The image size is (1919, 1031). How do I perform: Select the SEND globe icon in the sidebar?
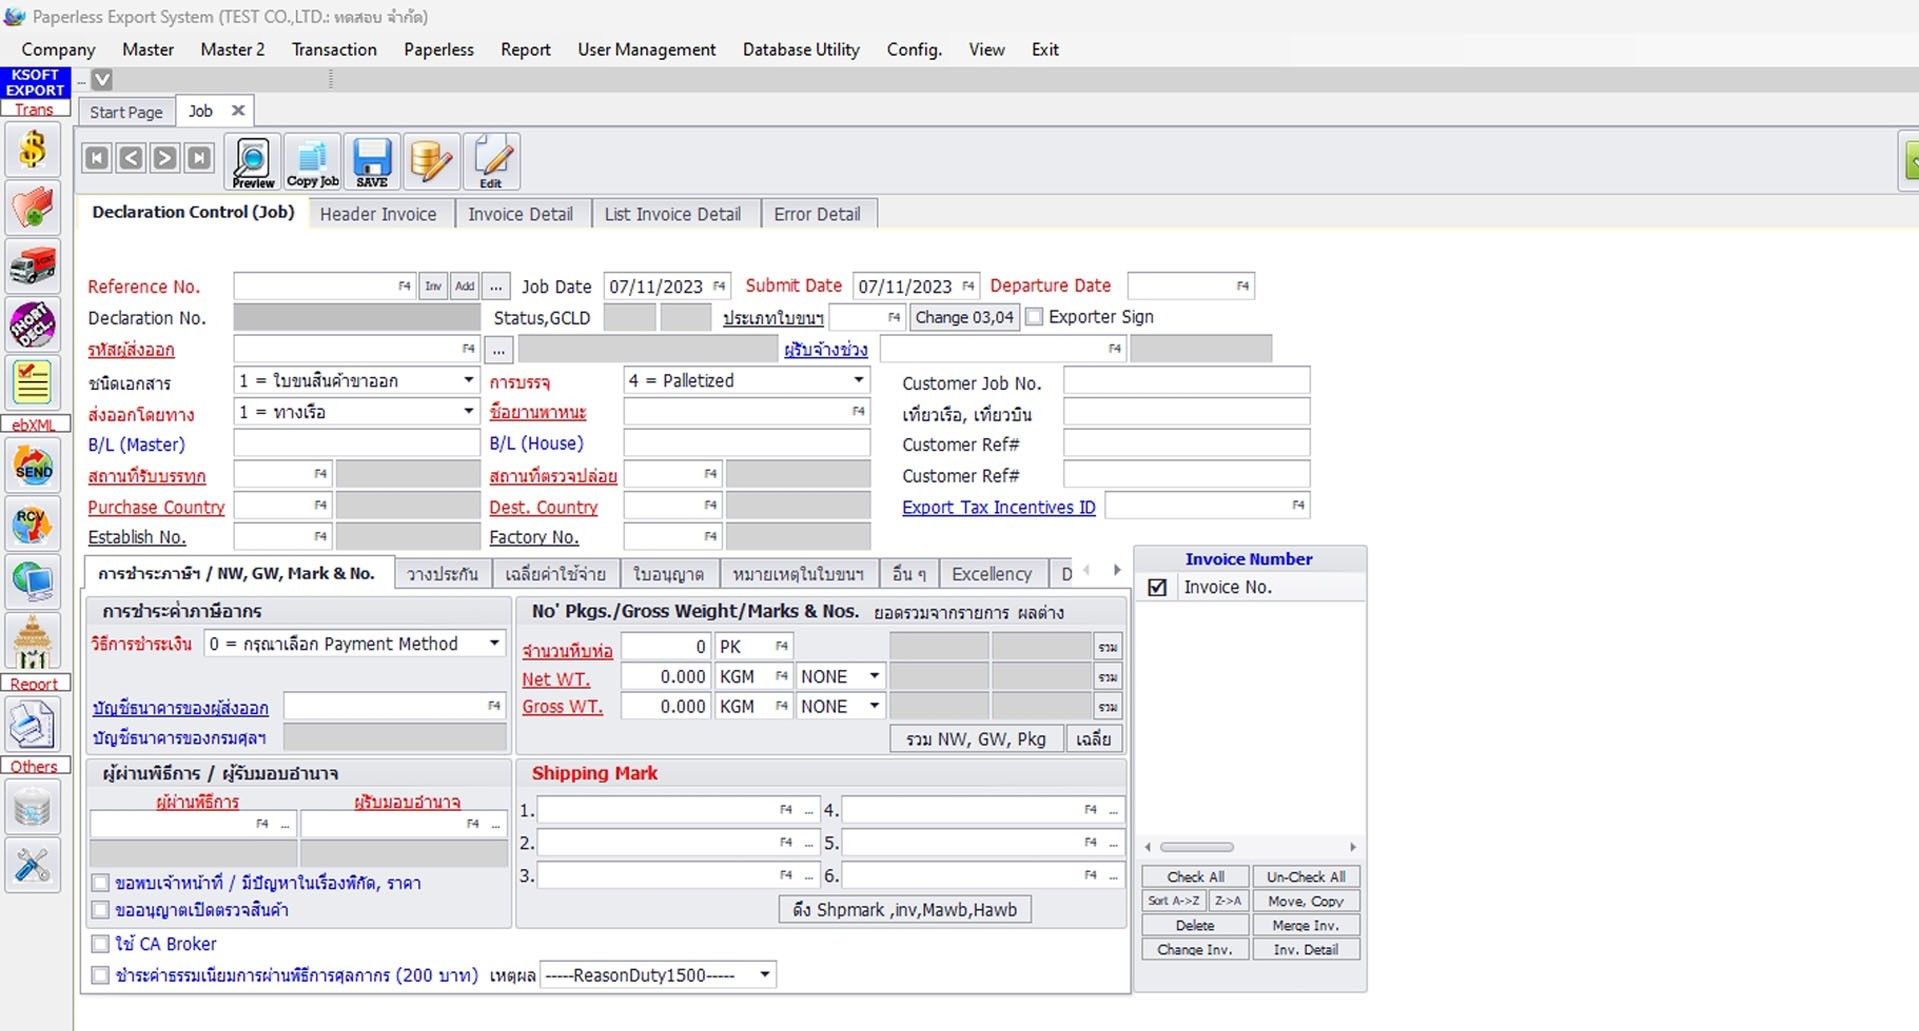pos(33,465)
